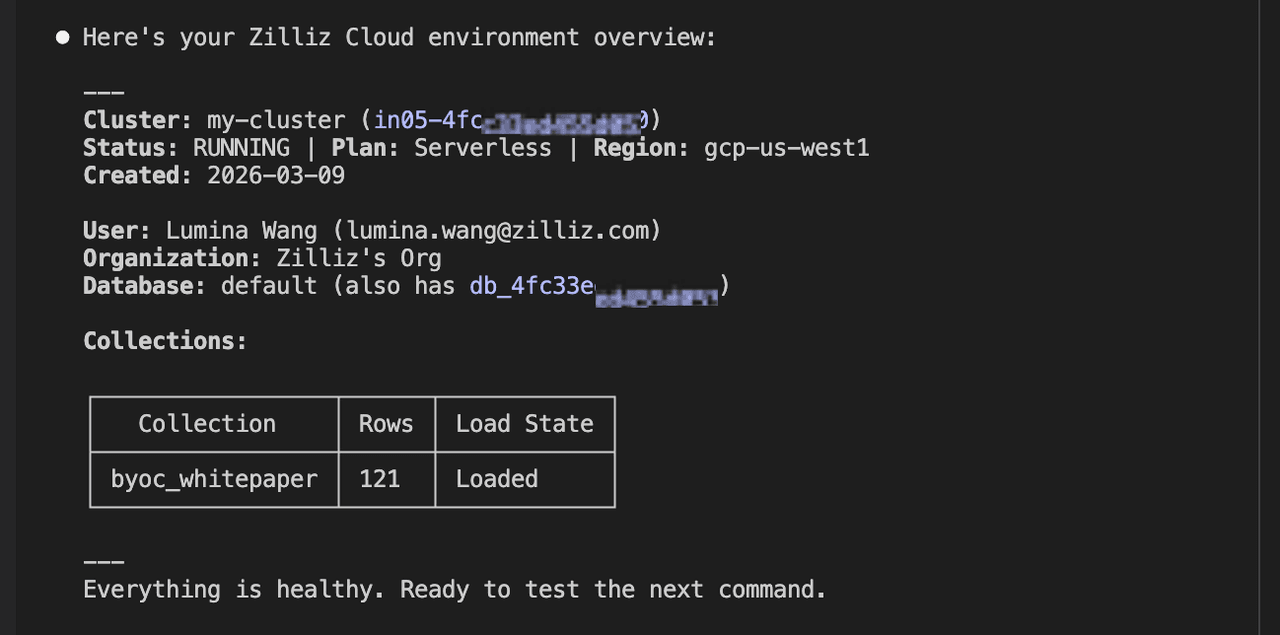Click the Everything is healthy message
Viewport: 1280px width, 635px height.
(x=454, y=590)
